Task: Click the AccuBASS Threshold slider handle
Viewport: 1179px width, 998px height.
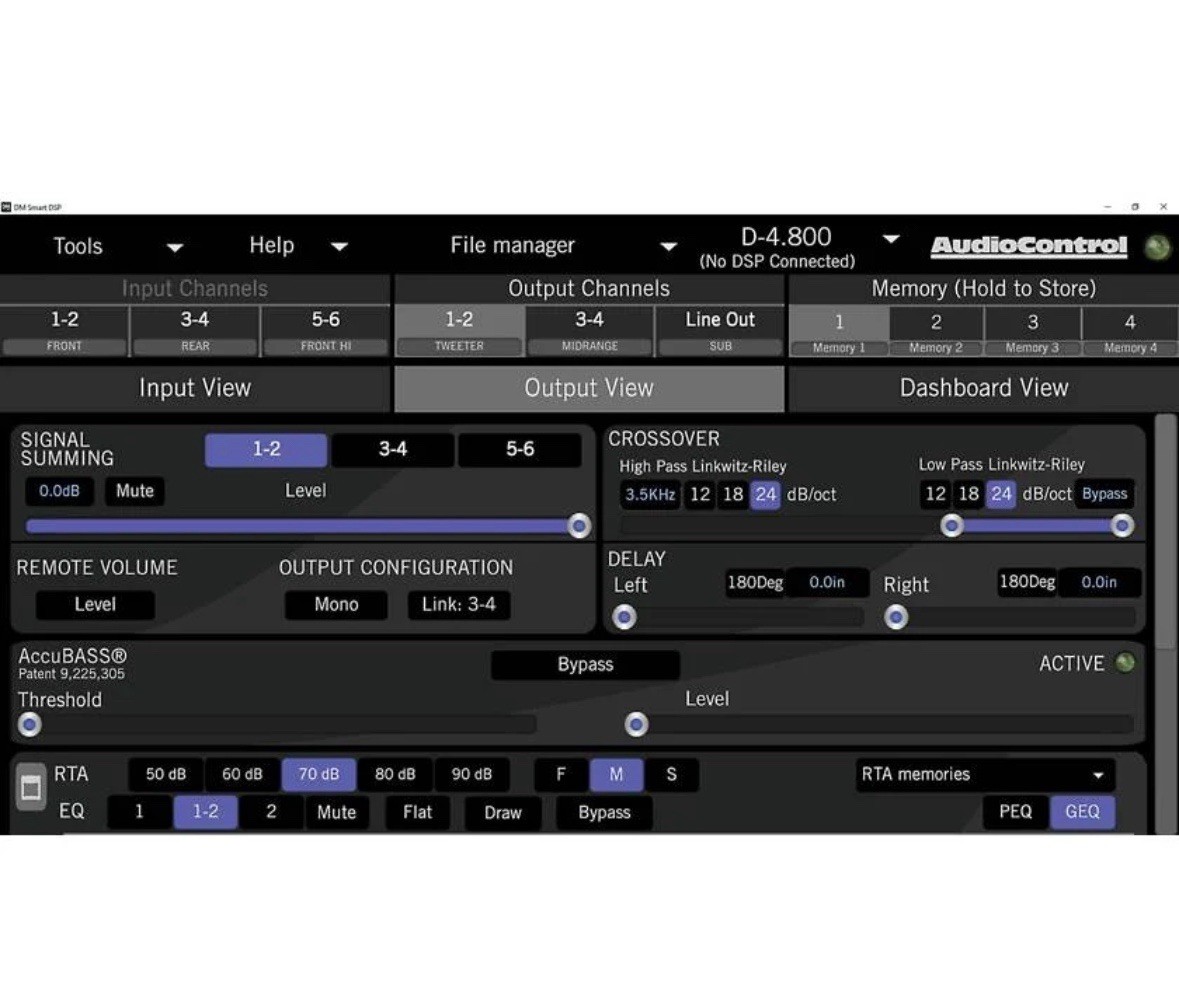Action: pyautogui.click(x=30, y=725)
